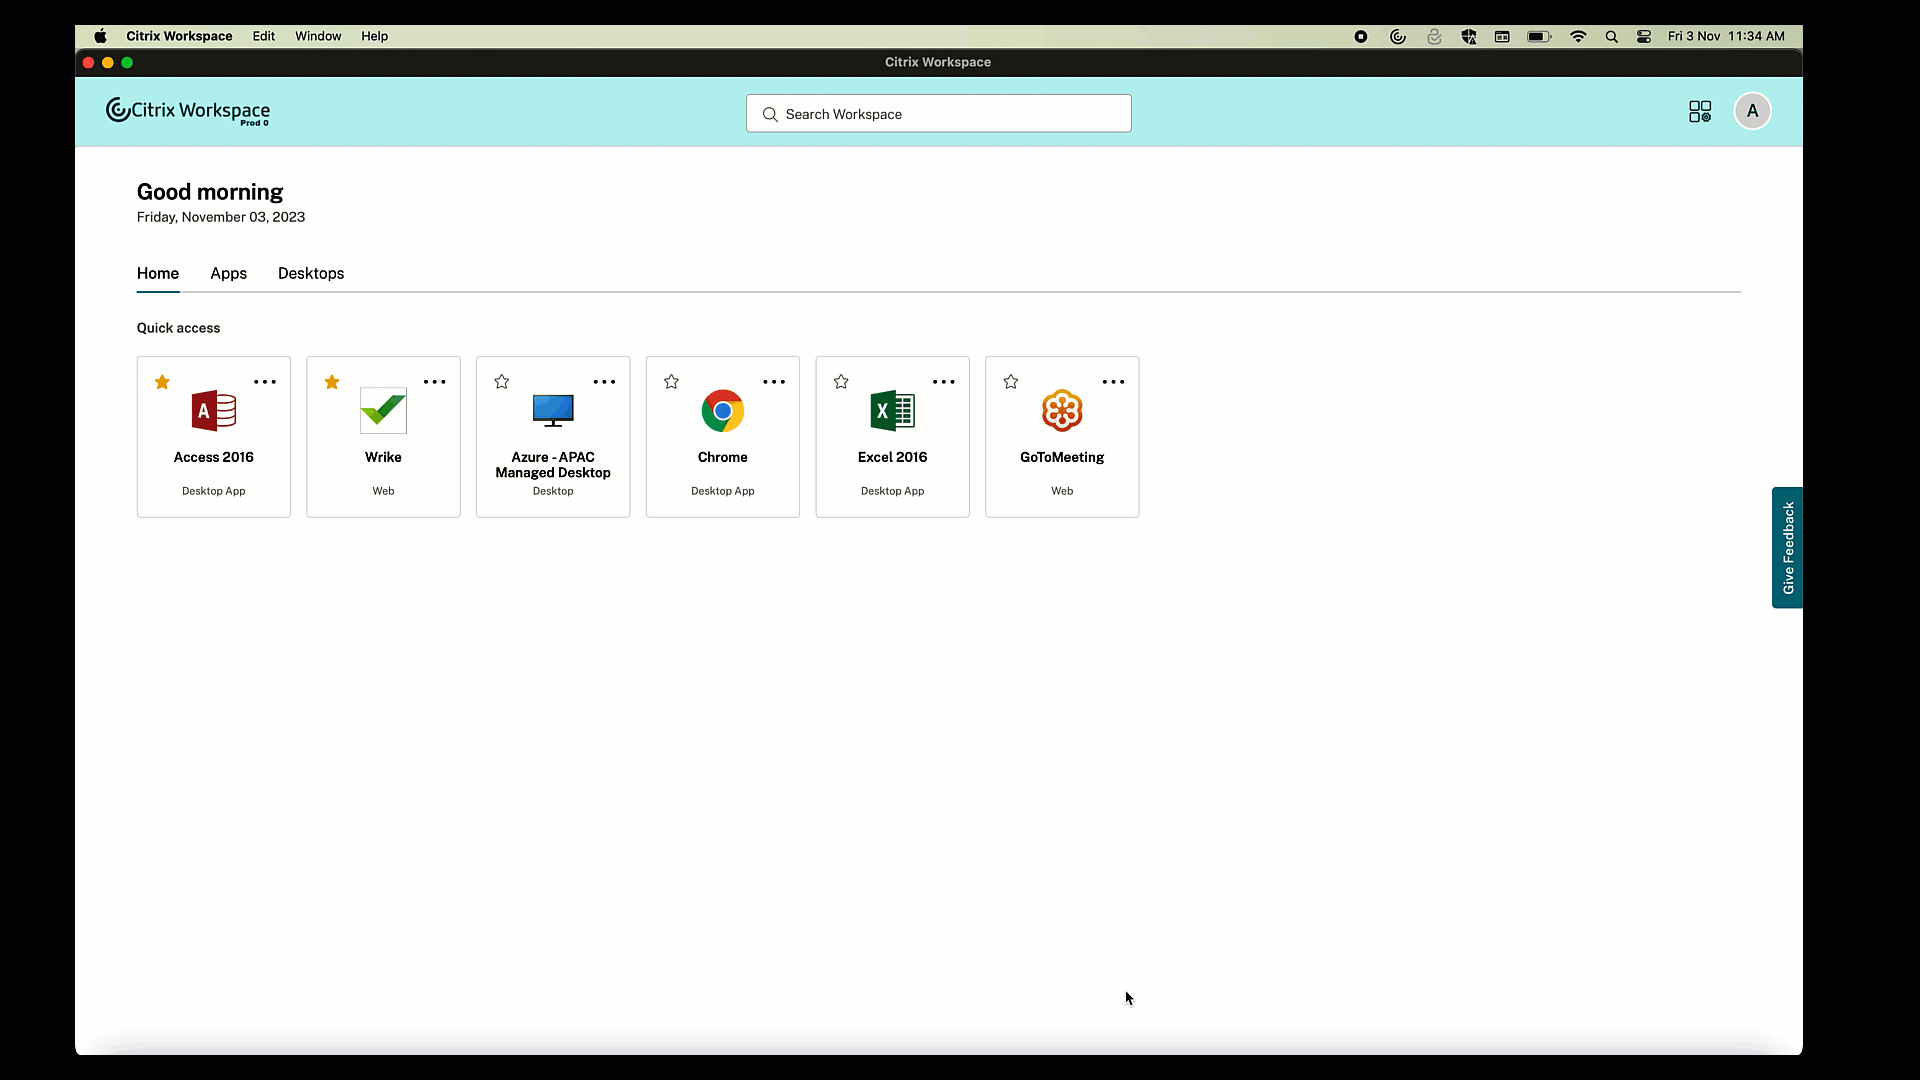Favorite Chrome with its star icon
This screenshot has width=1920, height=1080.
point(671,382)
